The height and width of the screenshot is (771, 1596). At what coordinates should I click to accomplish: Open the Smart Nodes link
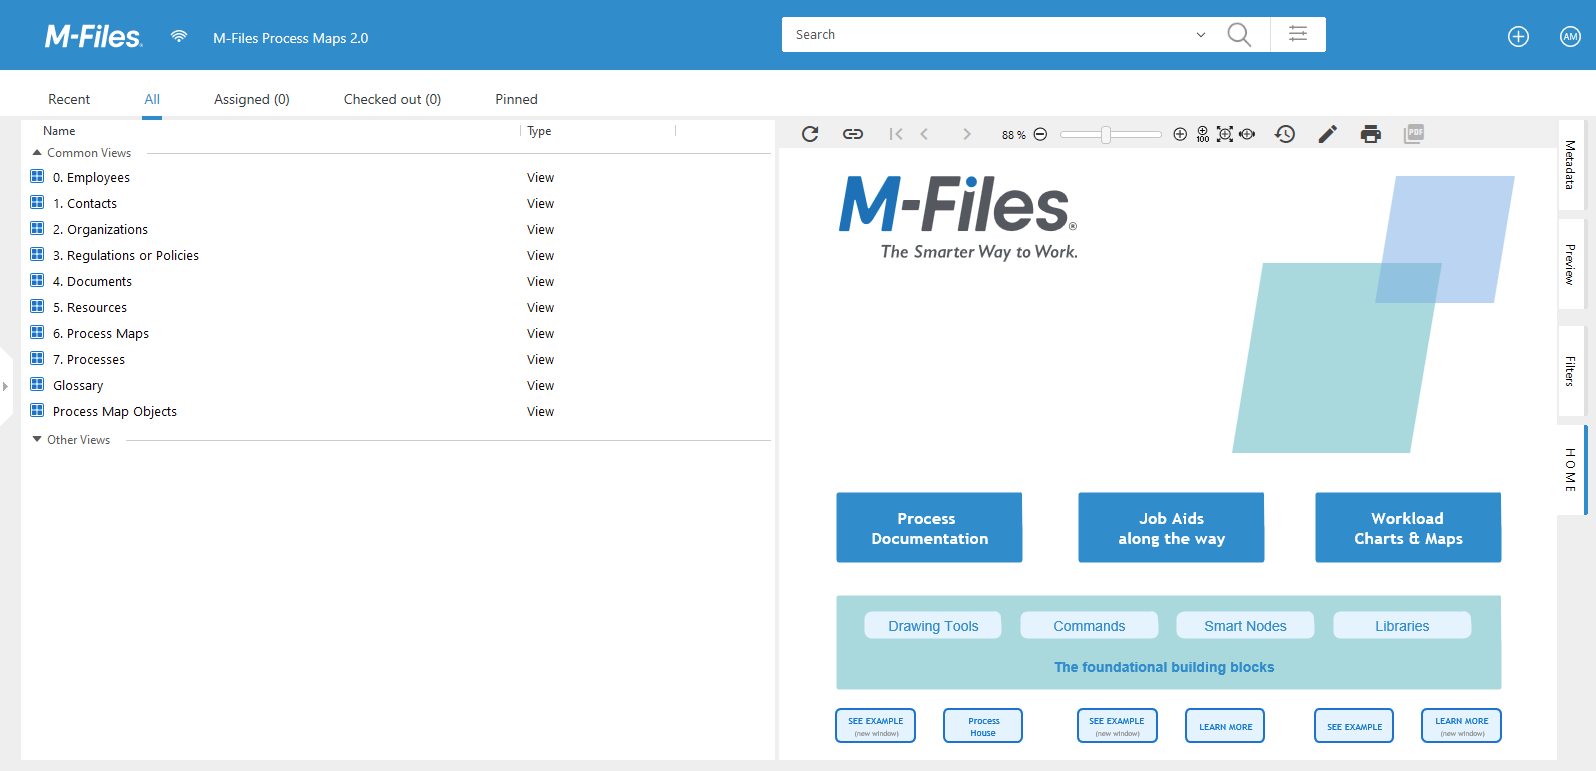tap(1245, 626)
